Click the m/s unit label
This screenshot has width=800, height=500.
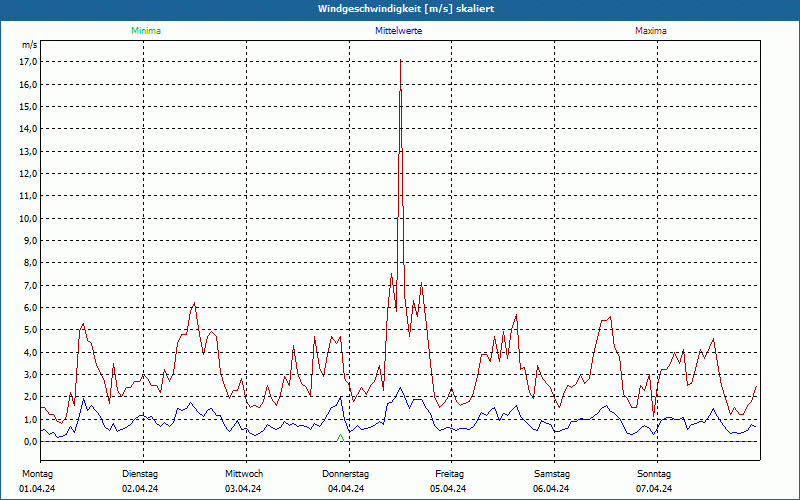30,45
